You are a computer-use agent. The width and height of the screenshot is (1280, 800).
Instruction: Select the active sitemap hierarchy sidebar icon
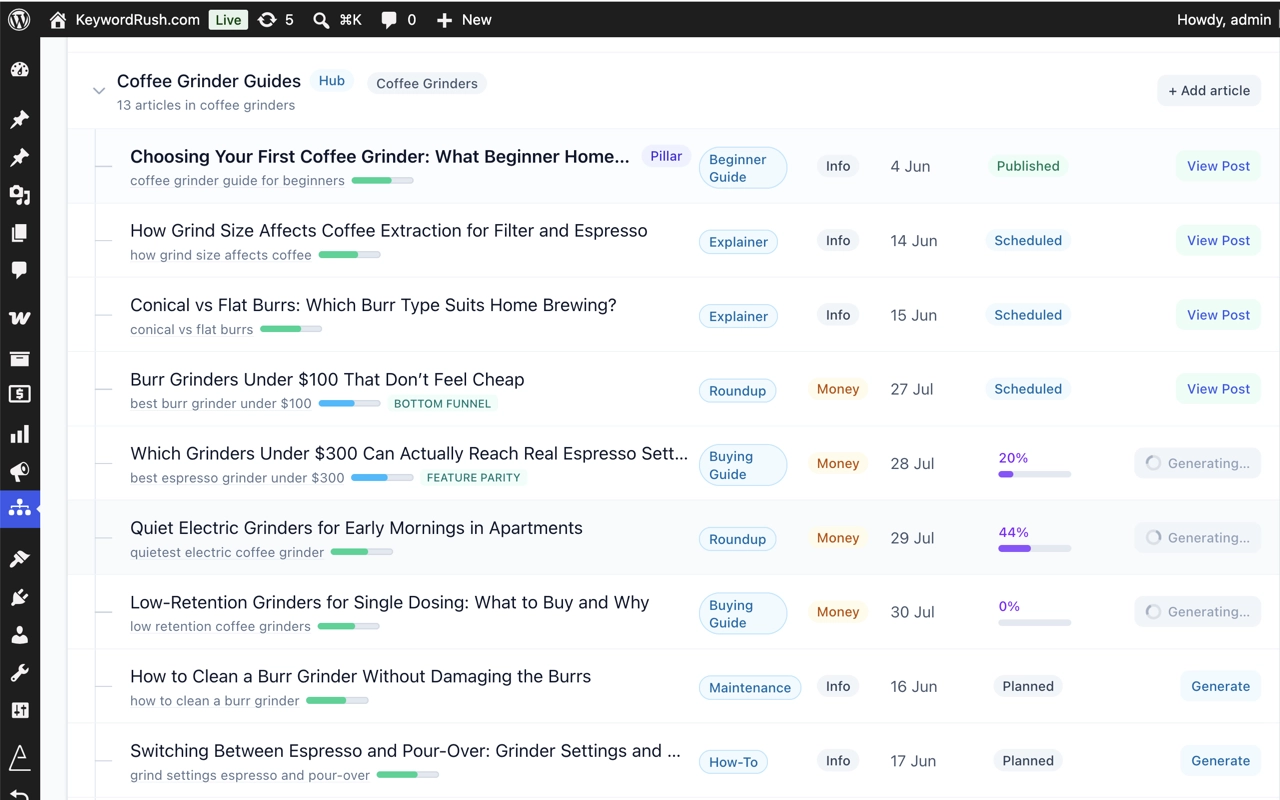coord(19,508)
